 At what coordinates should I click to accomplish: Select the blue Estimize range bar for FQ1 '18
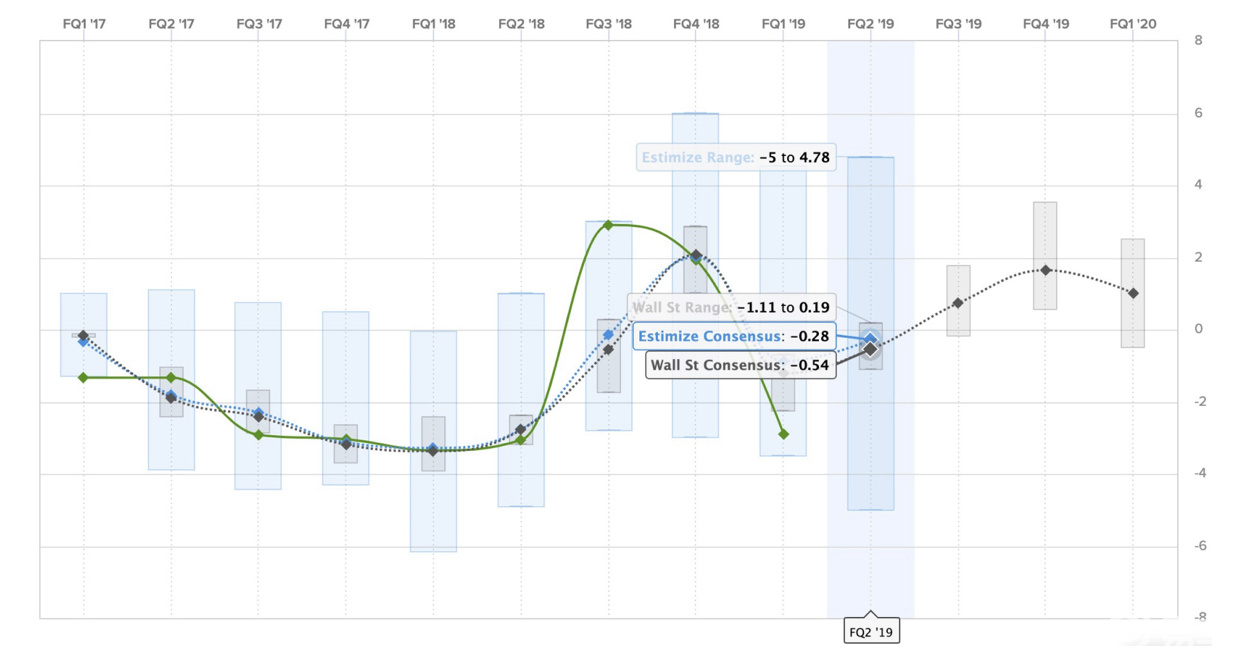coord(433,500)
